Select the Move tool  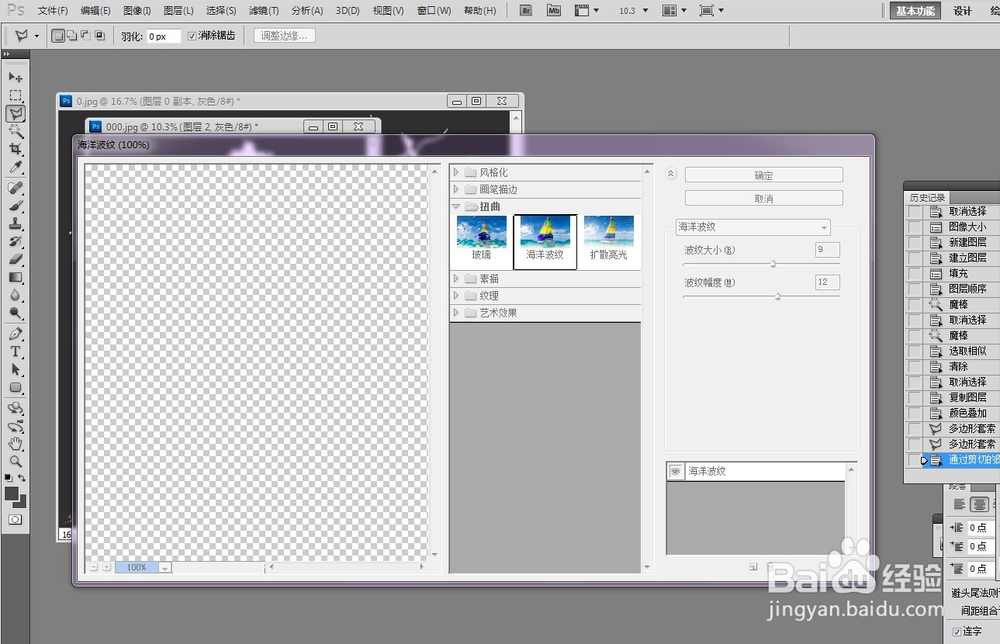[15, 77]
